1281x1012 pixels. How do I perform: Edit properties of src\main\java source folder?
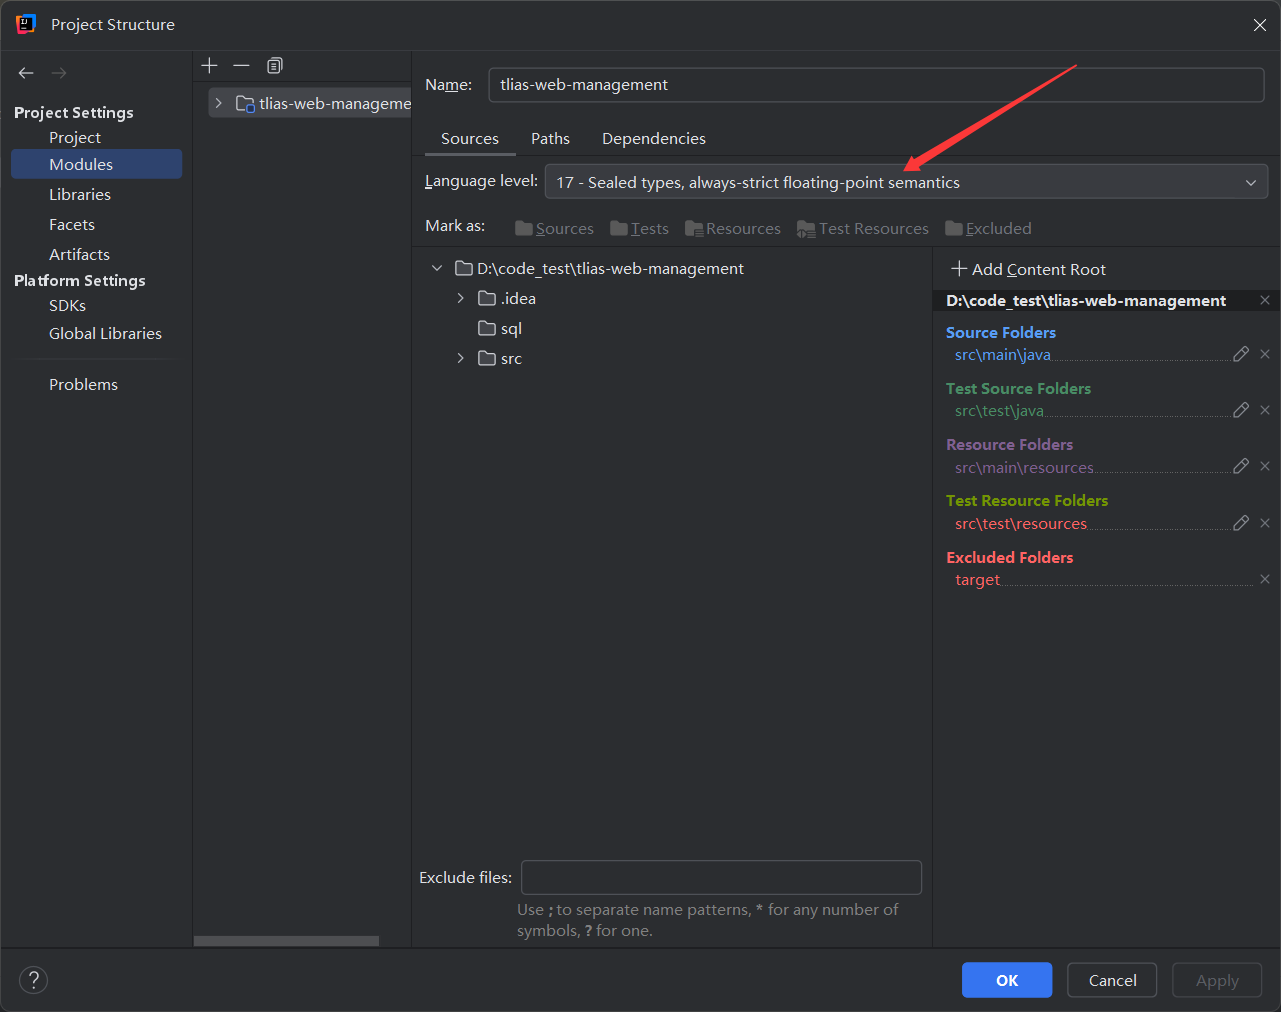(x=1241, y=354)
